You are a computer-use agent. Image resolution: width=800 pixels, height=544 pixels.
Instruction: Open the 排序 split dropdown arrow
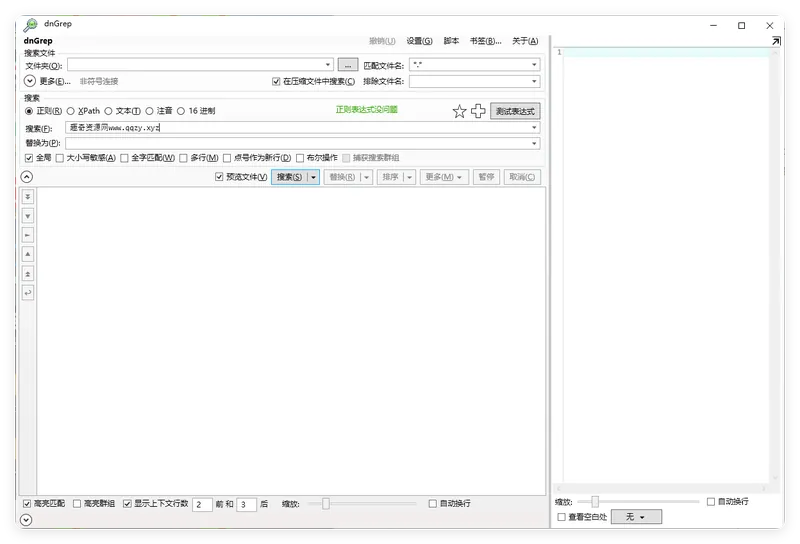click(409, 177)
